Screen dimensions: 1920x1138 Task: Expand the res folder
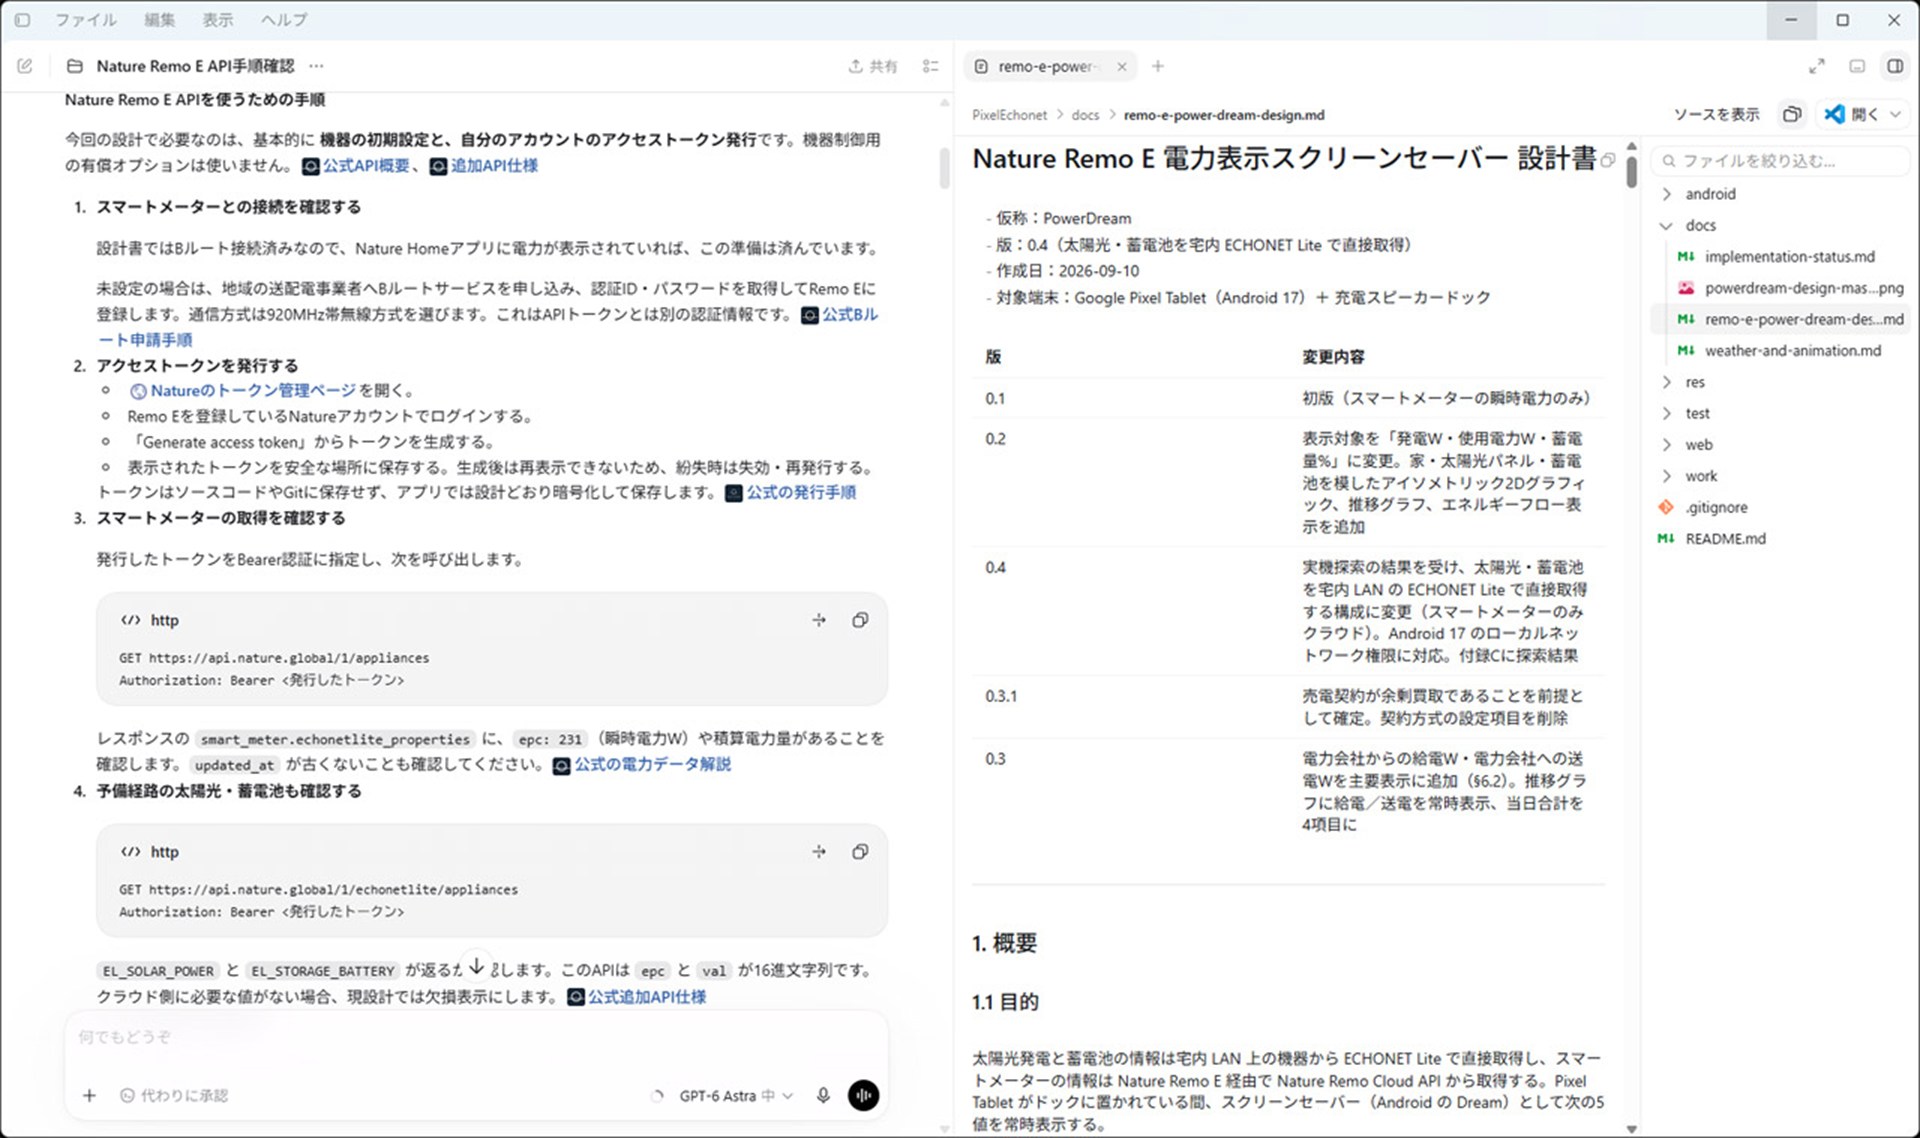point(1780,382)
